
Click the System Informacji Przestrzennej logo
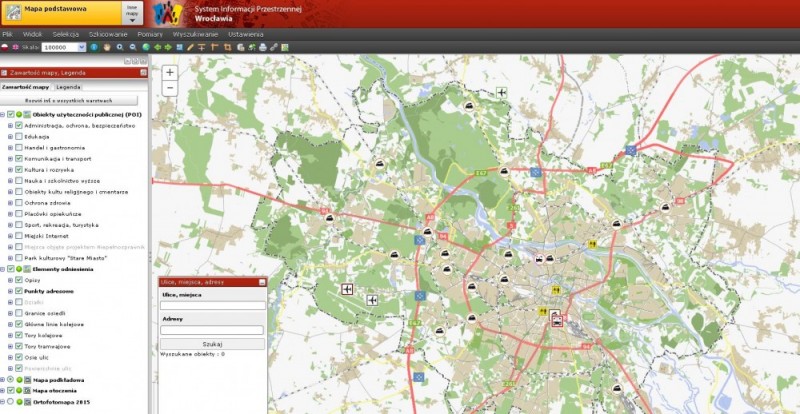[x=167, y=13]
